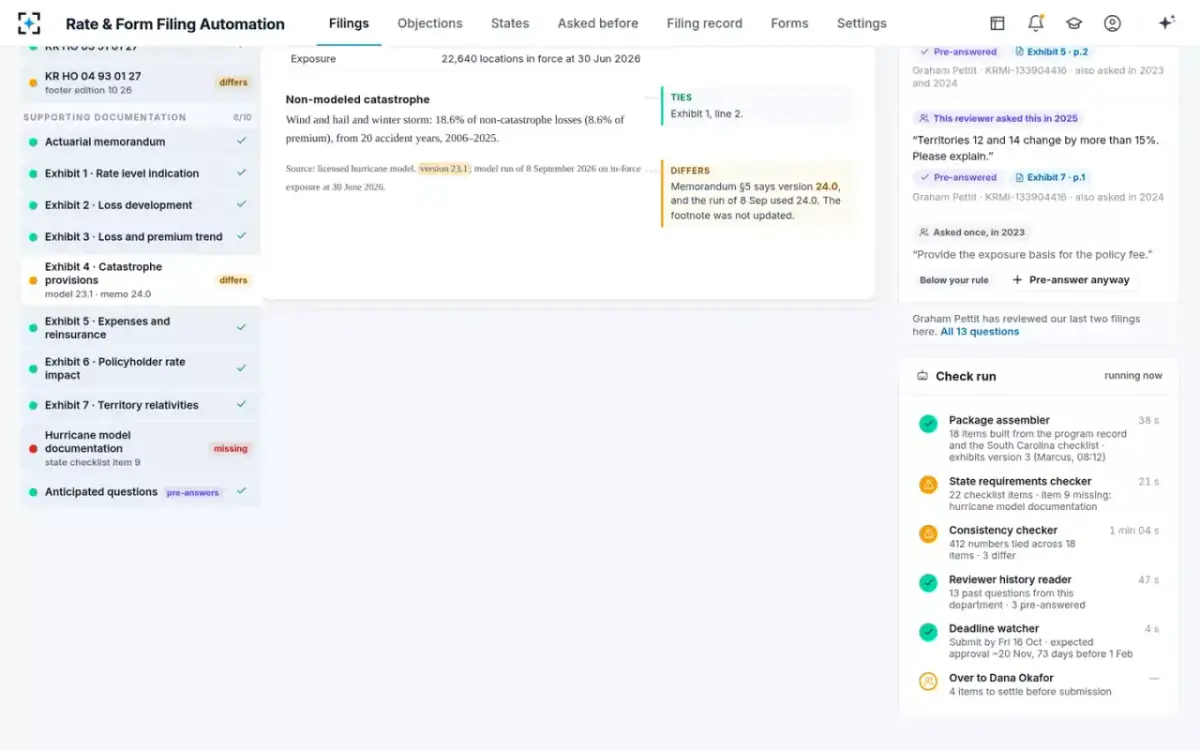This screenshot has height=750, width=1200.
Task: Click the checkmark beside Exhibit 6 row
Action: pos(241,368)
